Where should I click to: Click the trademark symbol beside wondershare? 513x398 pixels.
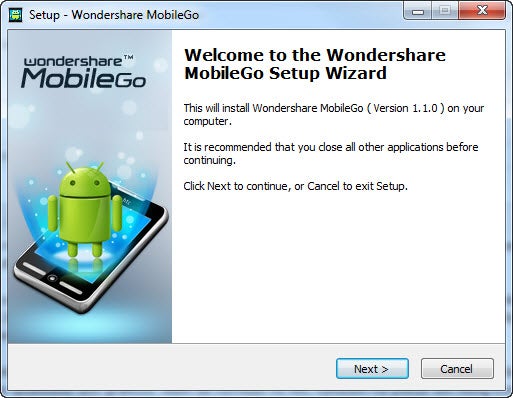pos(129,57)
